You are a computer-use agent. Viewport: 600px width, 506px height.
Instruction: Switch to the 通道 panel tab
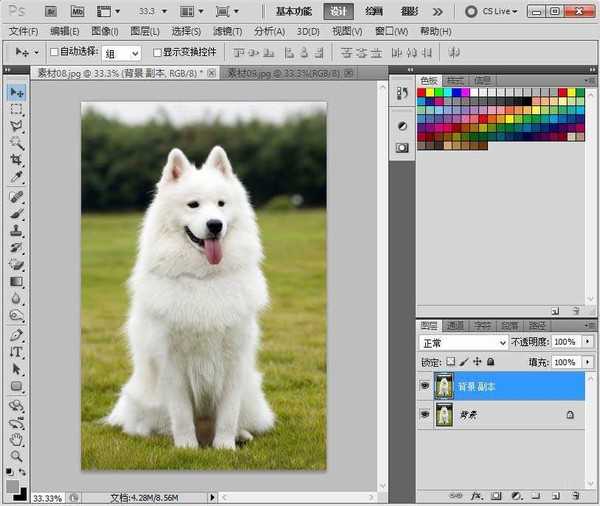pos(455,325)
